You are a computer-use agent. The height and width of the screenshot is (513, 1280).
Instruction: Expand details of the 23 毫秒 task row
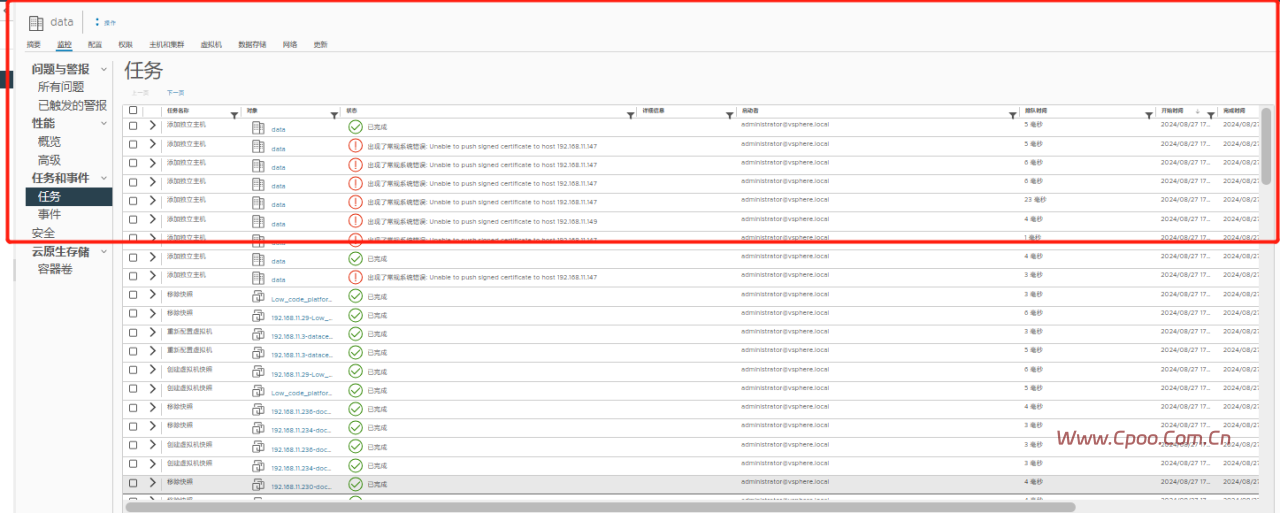tap(153, 200)
